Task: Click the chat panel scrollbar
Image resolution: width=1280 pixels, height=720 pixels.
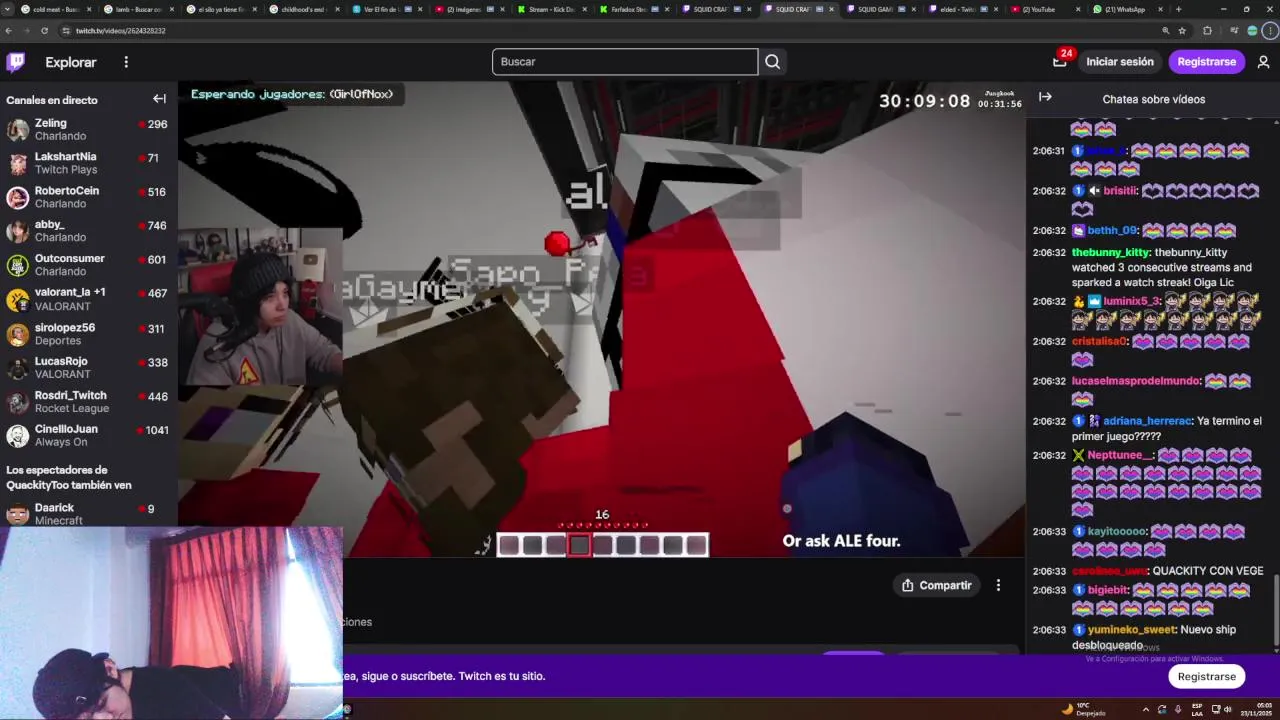Action: (1275, 608)
